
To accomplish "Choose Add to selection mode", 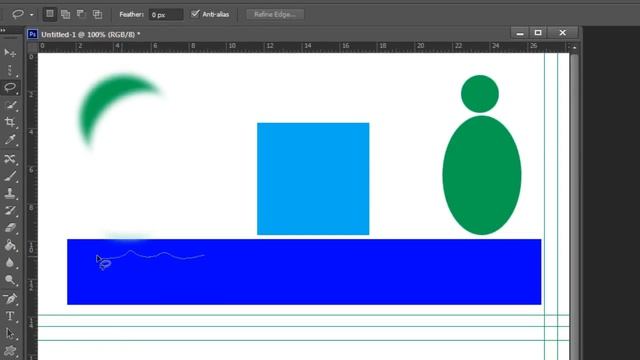I will coord(65,14).
